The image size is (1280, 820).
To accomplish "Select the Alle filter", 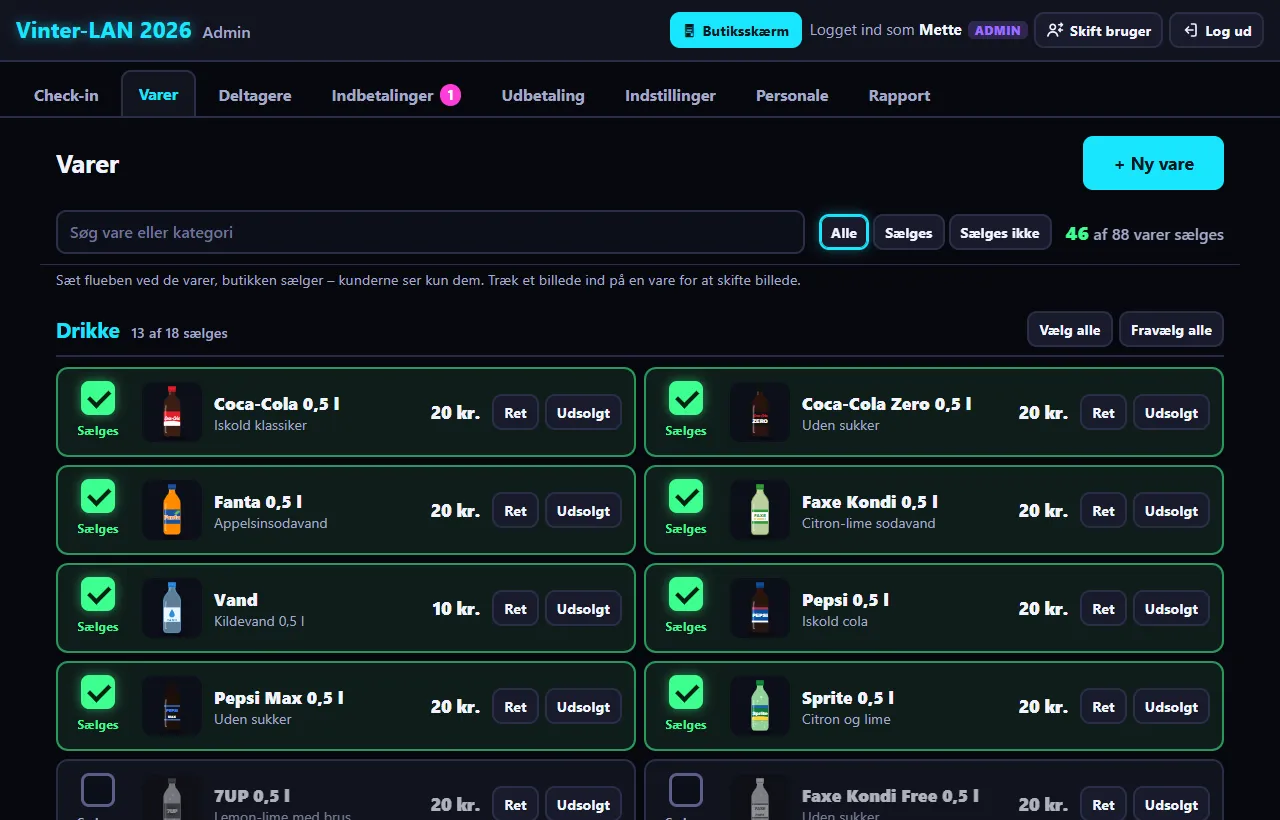I will (x=844, y=232).
